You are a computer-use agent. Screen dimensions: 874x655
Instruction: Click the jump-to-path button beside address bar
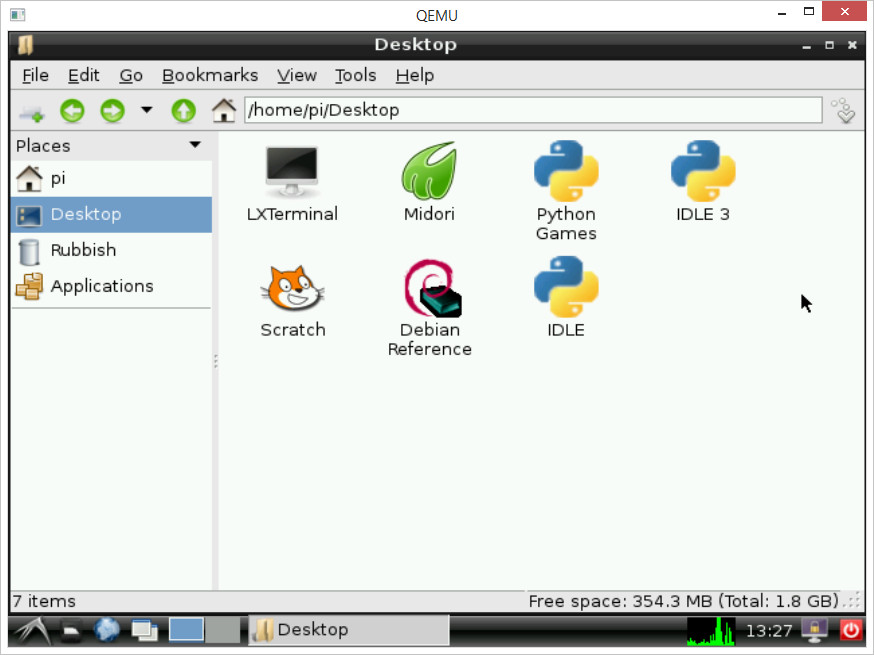(844, 110)
